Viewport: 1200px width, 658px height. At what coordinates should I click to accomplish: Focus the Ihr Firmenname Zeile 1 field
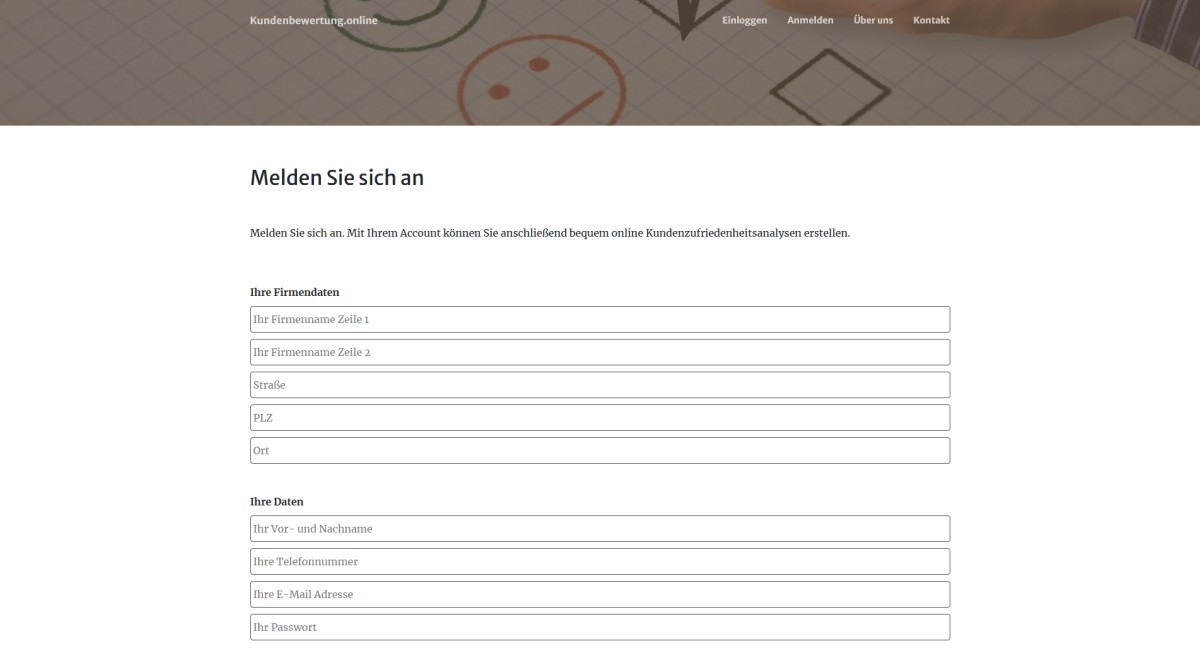[600, 319]
